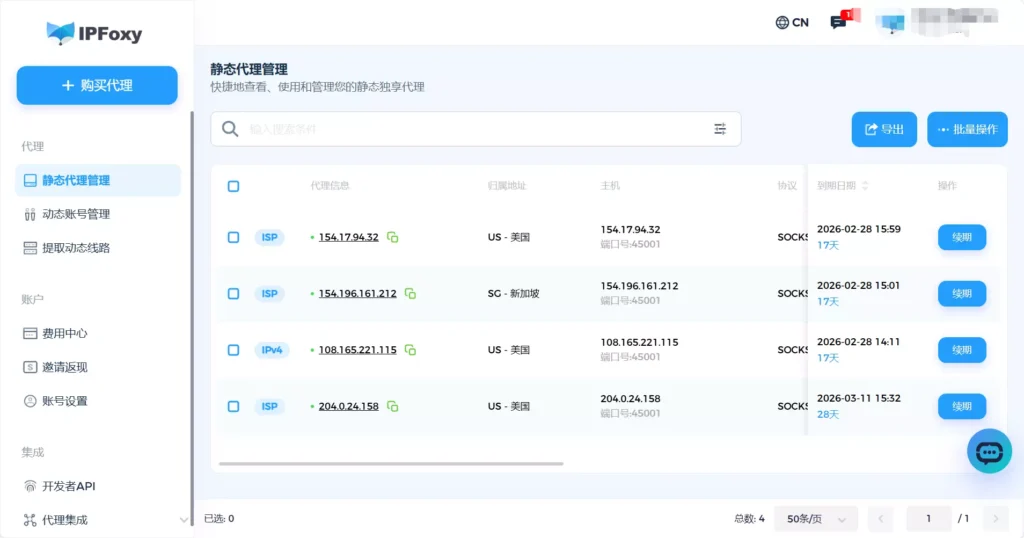Open the search filter settings icon
Screen dimensions: 1024x538
[x=720, y=129]
